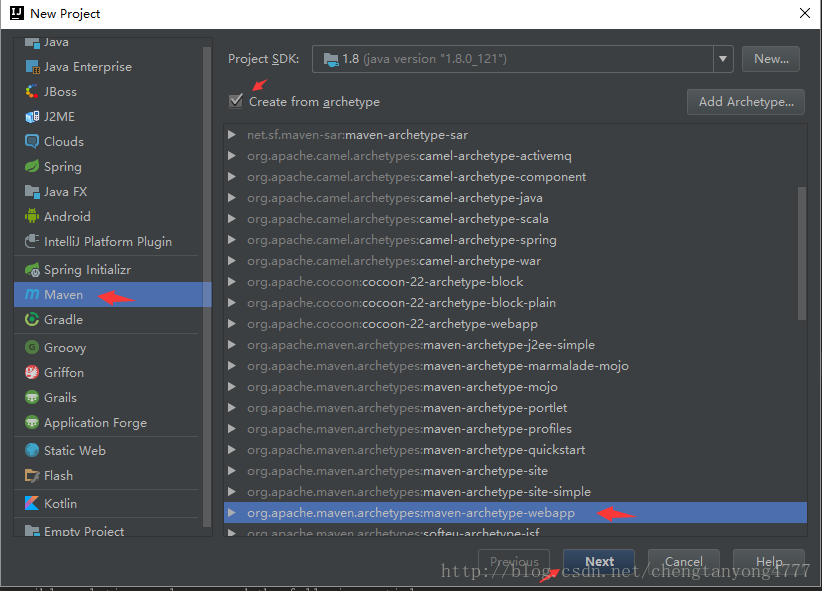Click the Spring leaf icon
The height and width of the screenshot is (591, 822).
32,167
